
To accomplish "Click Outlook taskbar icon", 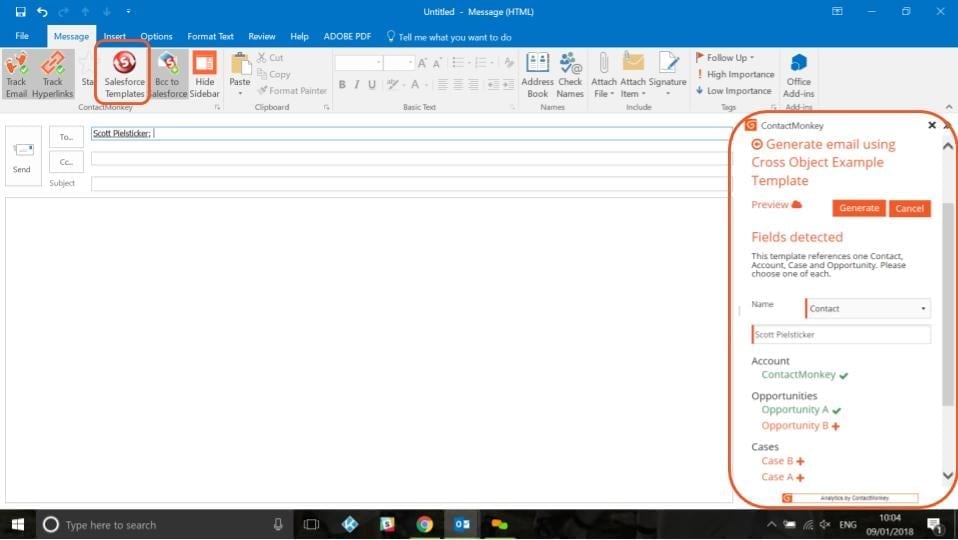I will point(462,525).
